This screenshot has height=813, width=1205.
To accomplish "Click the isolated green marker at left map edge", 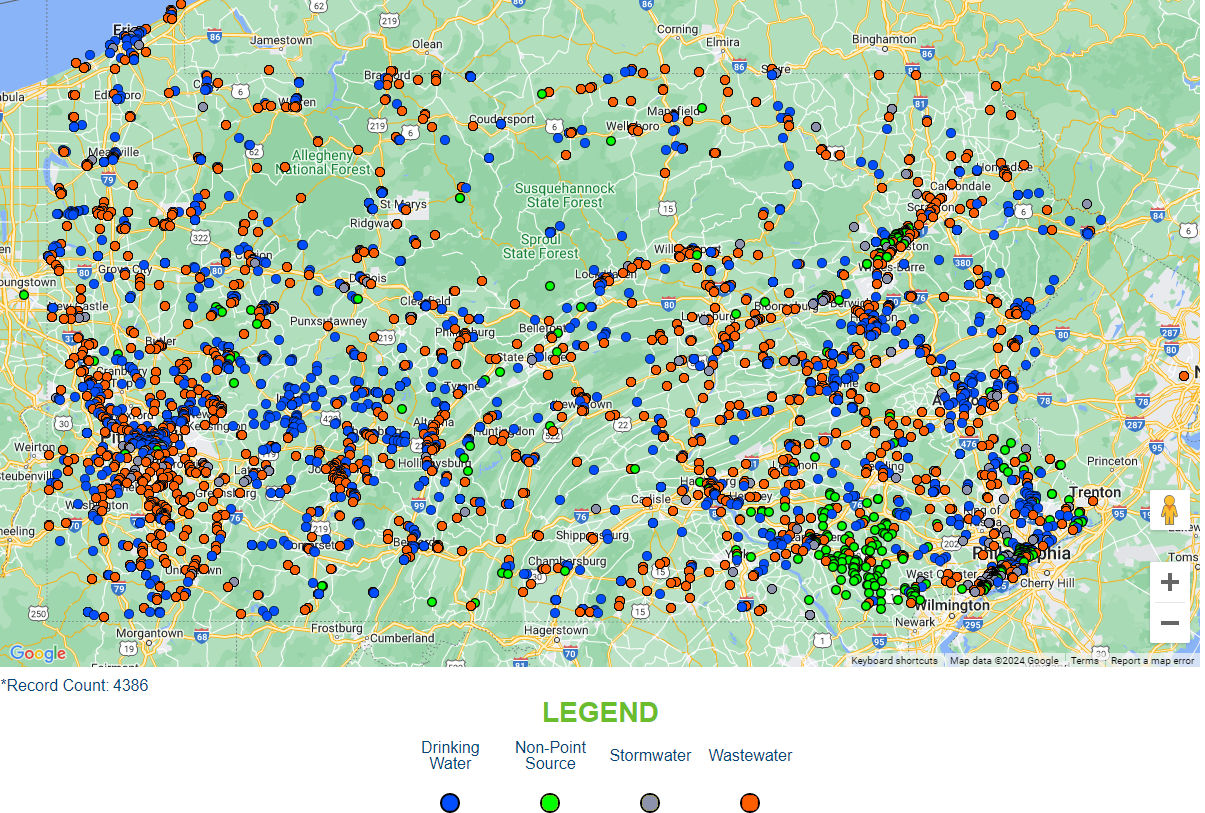I will point(24,294).
